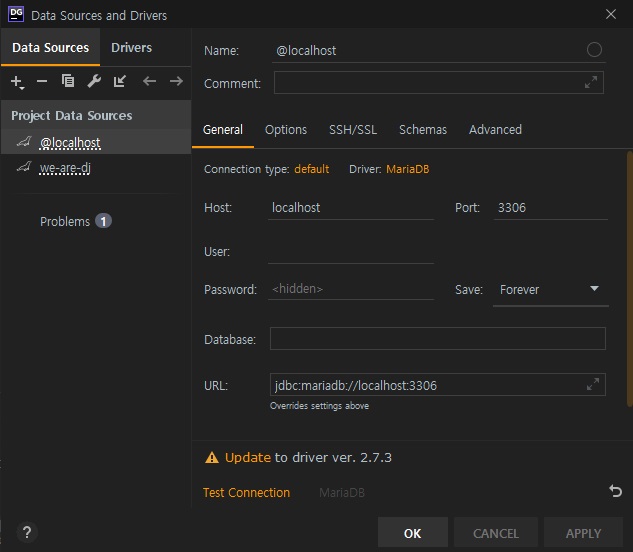Screen dimensions: 633x552
Task: Switch to the Data Sources tab
Action: (x=50, y=48)
